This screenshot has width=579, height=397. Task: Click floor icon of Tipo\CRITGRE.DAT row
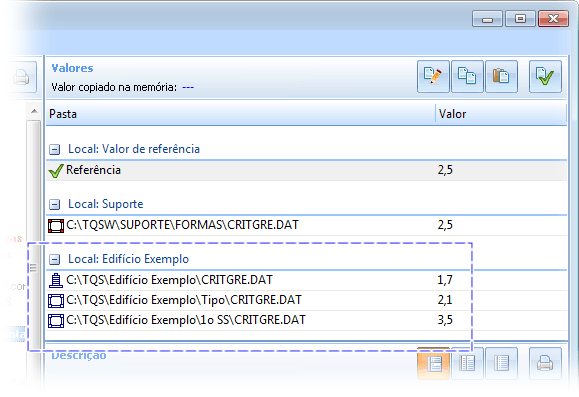click(56, 301)
